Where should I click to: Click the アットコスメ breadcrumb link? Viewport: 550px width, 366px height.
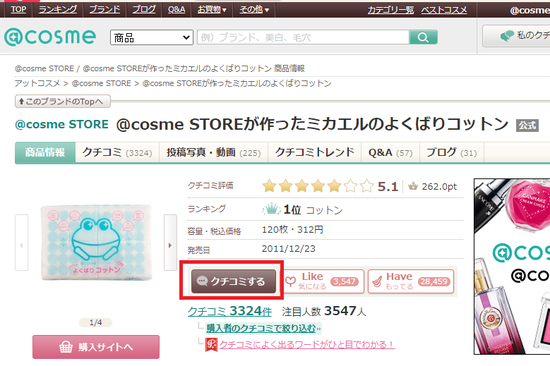[x=37, y=84]
